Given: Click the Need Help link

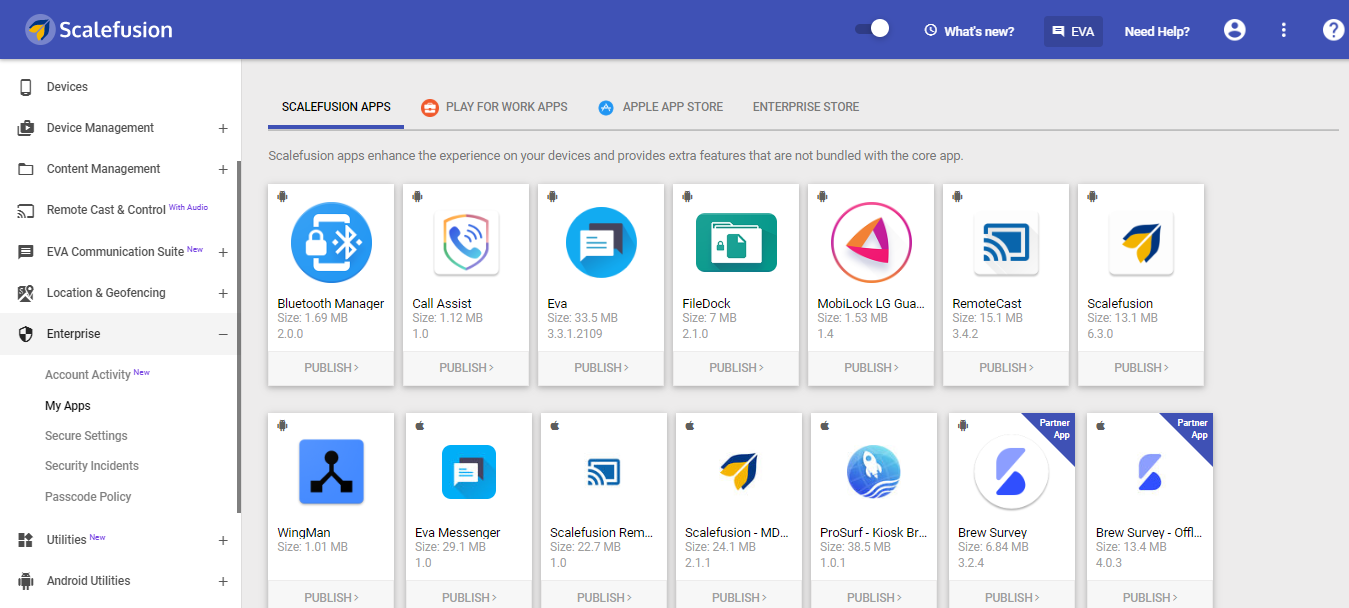Looking at the screenshot, I should 1157,31.
